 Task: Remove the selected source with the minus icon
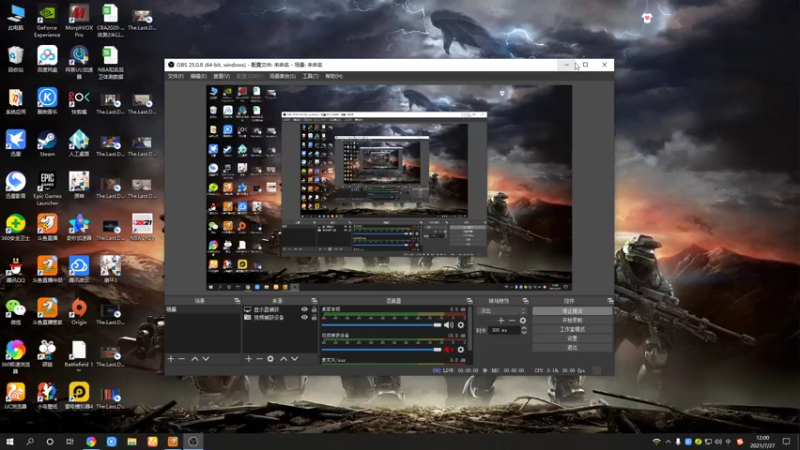tap(259, 359)
